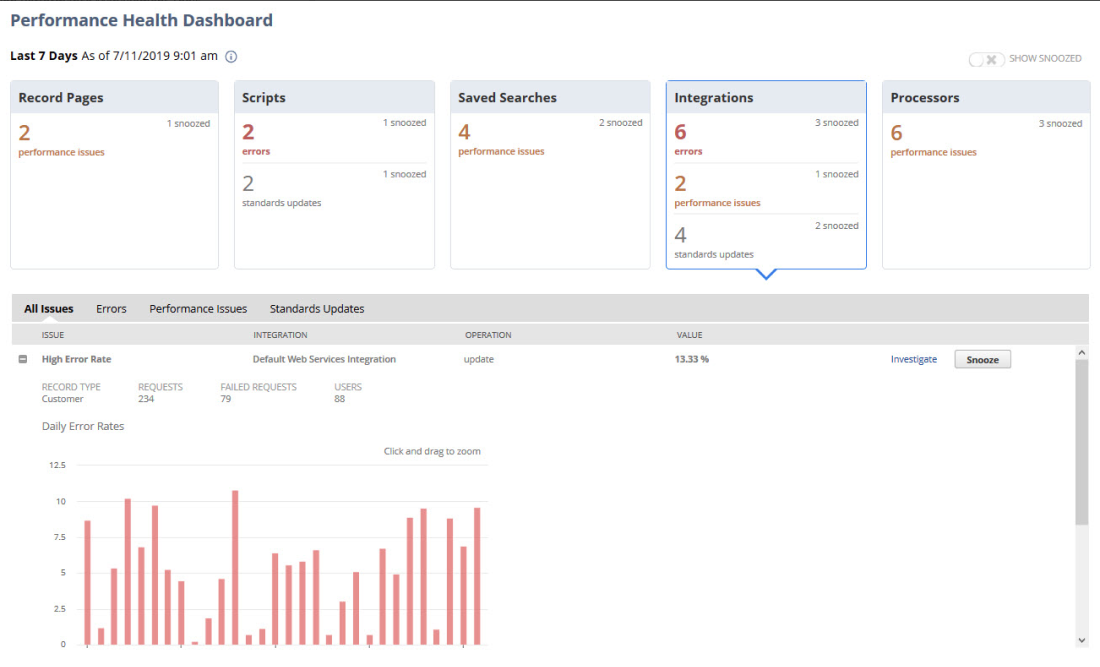Select the Scripts tile header
The image size is (1100, 667).
[334, 98]
